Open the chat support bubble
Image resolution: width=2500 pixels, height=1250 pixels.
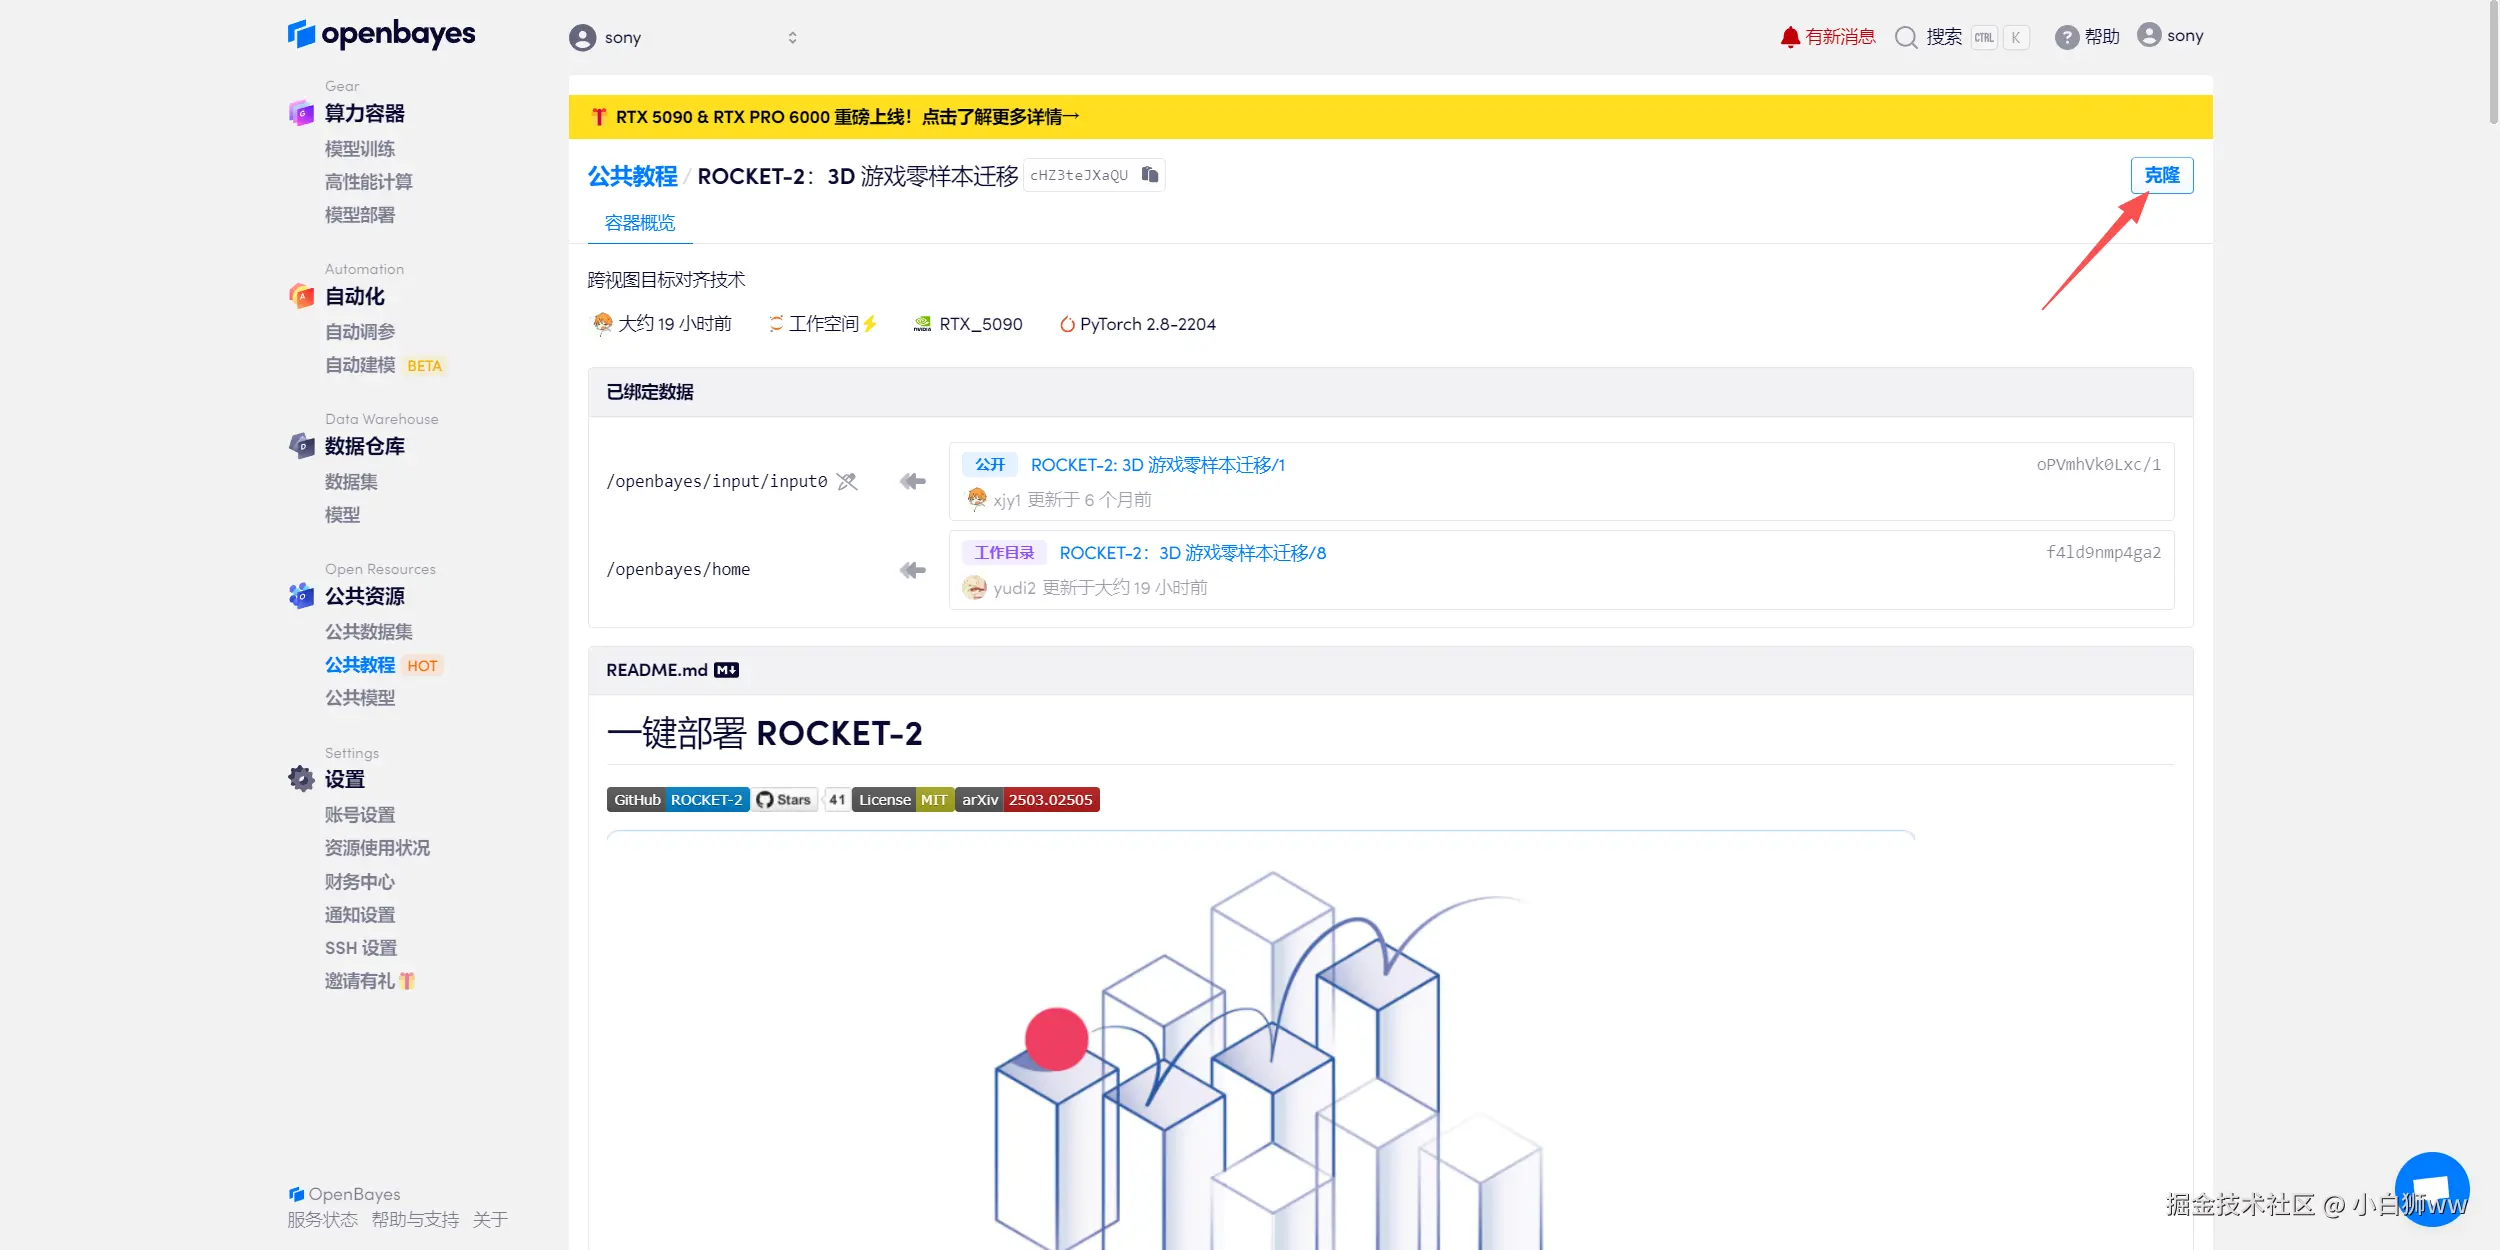pyautogui.click(x=2431, y=1188)
